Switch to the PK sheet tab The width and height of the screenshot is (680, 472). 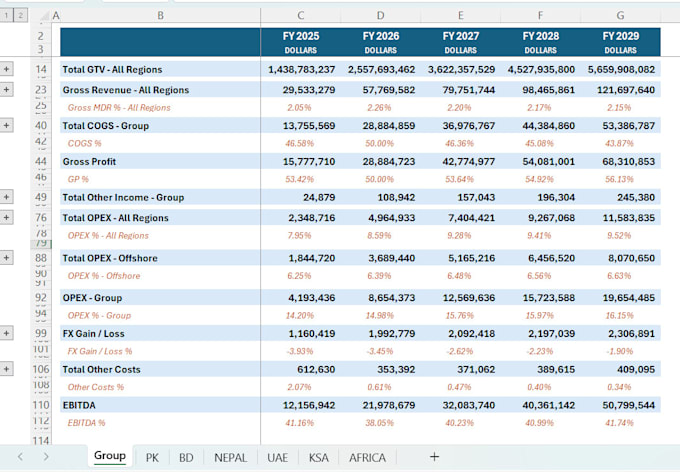(x=152, y=457)
